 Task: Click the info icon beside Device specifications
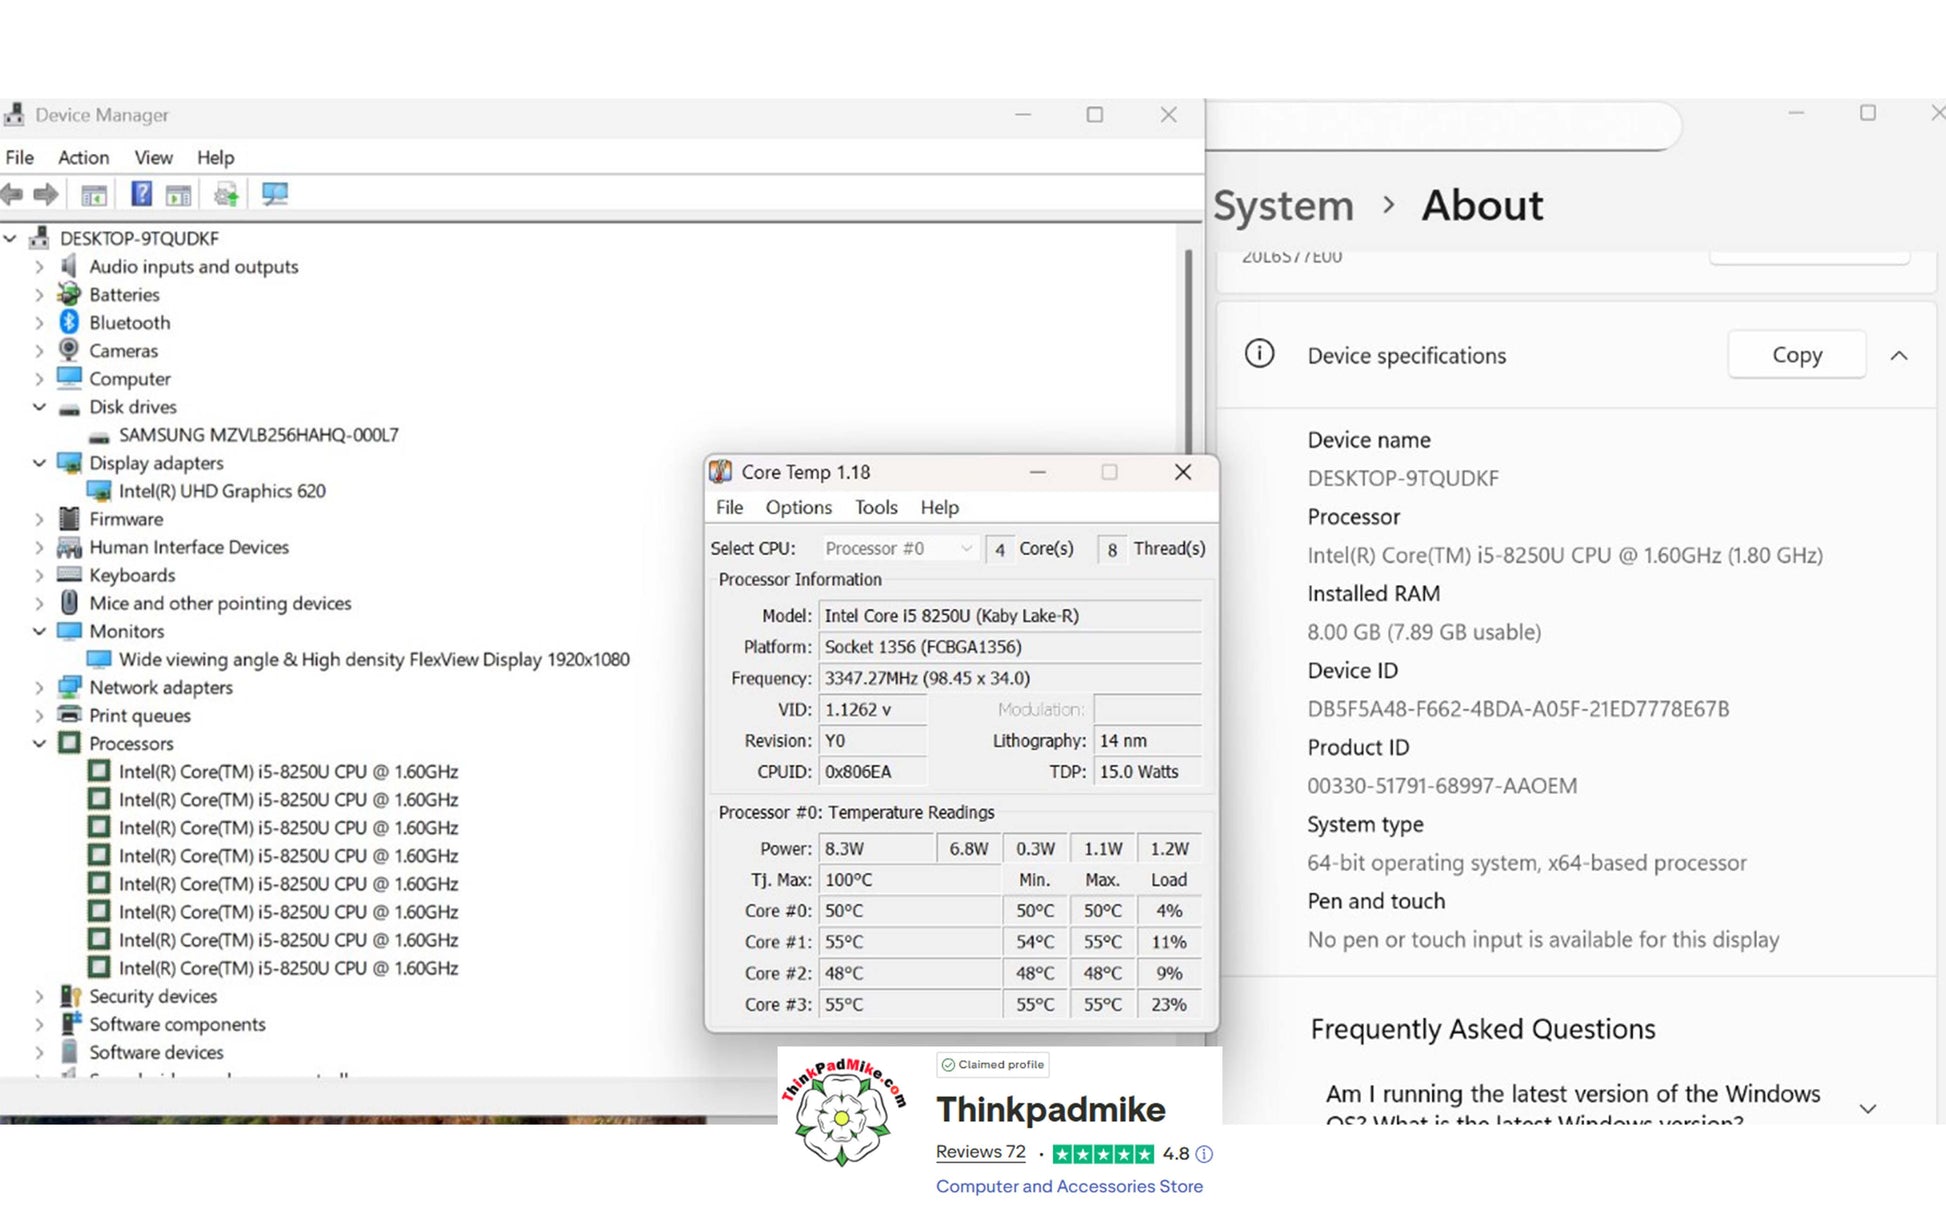(1259, 354)
